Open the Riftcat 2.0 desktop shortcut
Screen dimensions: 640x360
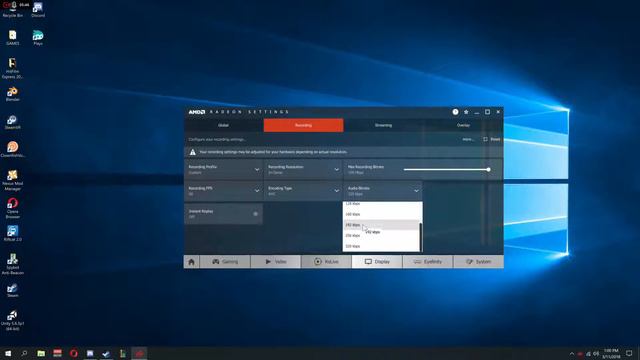[13, 234]
